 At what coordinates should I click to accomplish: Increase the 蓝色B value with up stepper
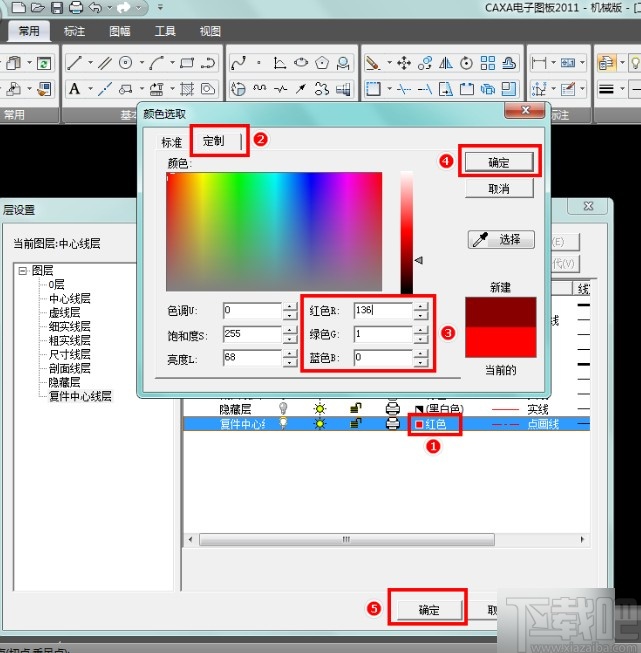420,353
